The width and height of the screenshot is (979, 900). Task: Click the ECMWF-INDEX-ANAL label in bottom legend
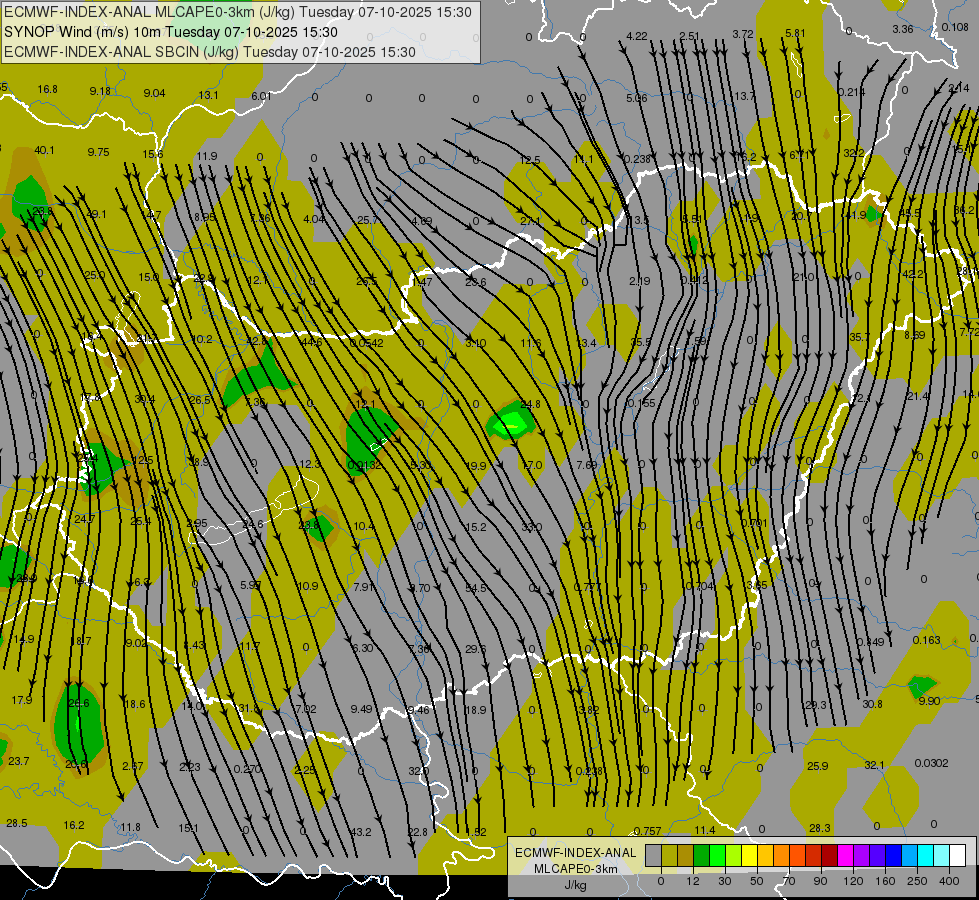coord(575,852)
